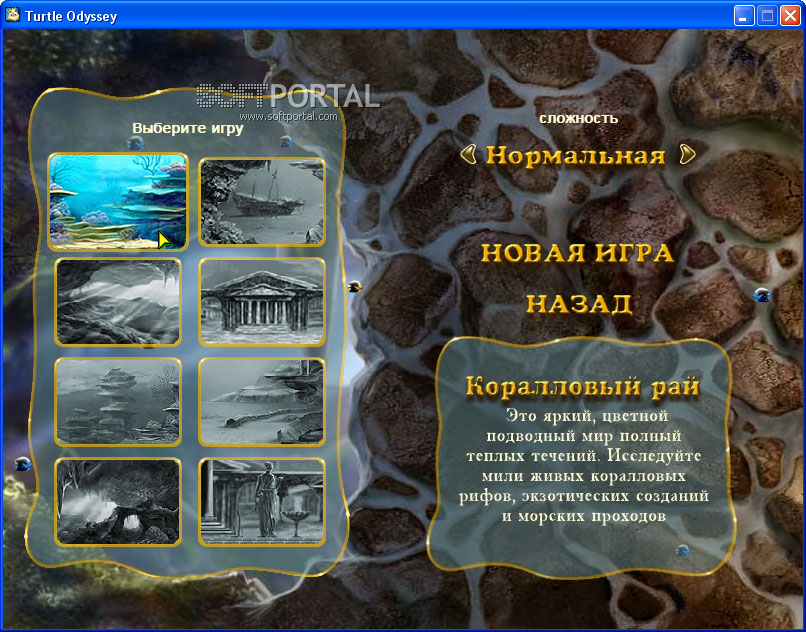Select the colorful coral reef level thumbnail

click(118, 202)
